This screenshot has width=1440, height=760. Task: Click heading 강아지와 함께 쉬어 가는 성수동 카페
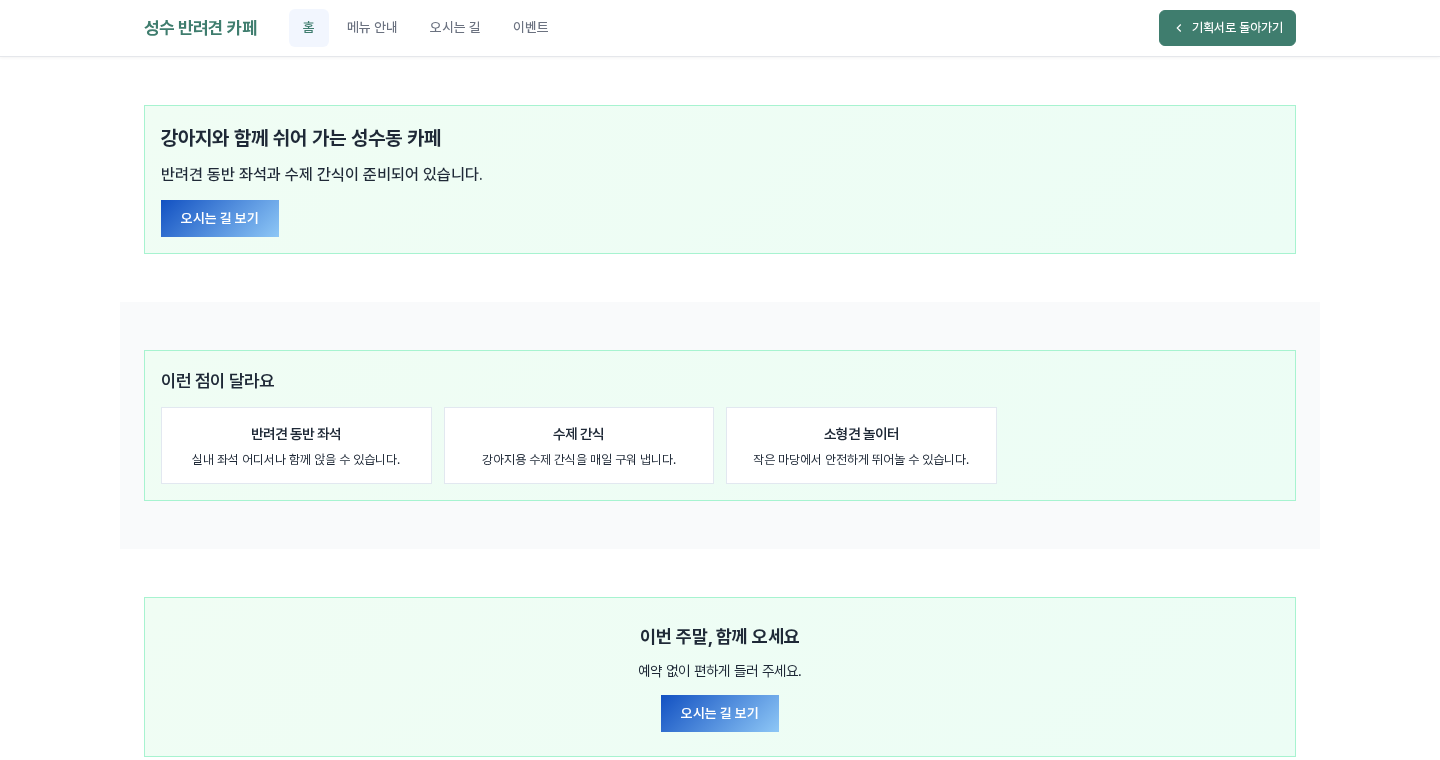click(x=301, y=138)
